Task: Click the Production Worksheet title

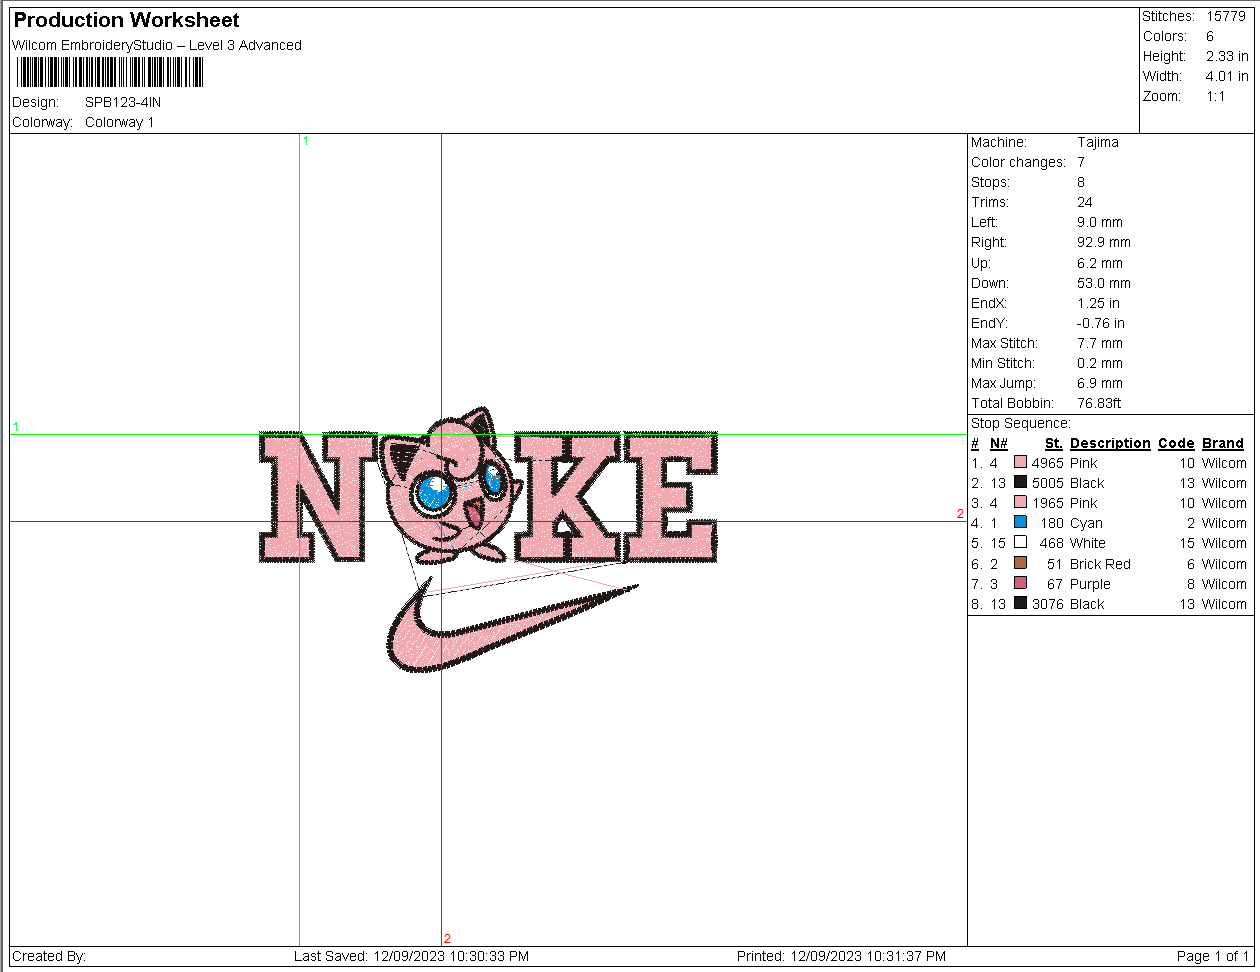Action: click(x=126, y=20)
